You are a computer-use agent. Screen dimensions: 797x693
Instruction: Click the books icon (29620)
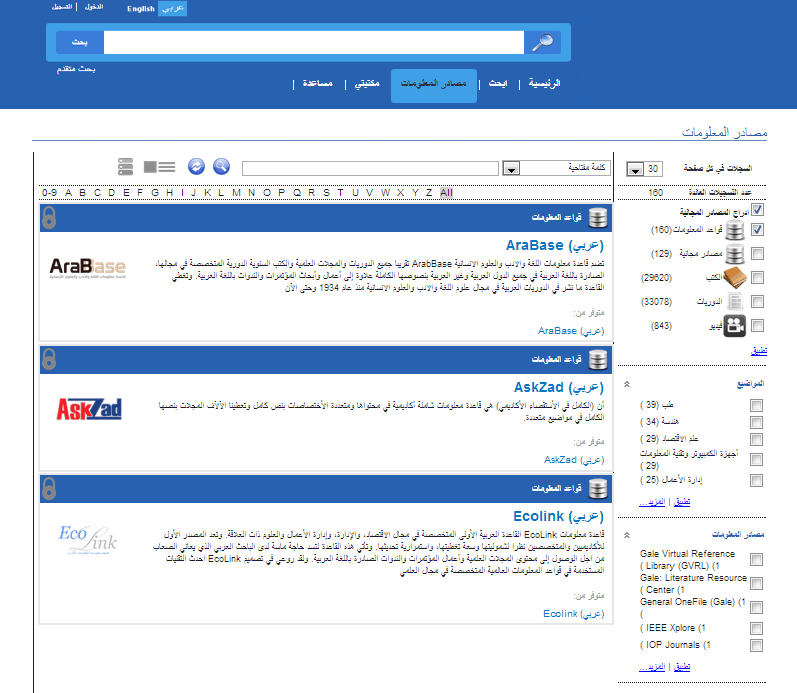pyautogui.click(x=734, y=278)
